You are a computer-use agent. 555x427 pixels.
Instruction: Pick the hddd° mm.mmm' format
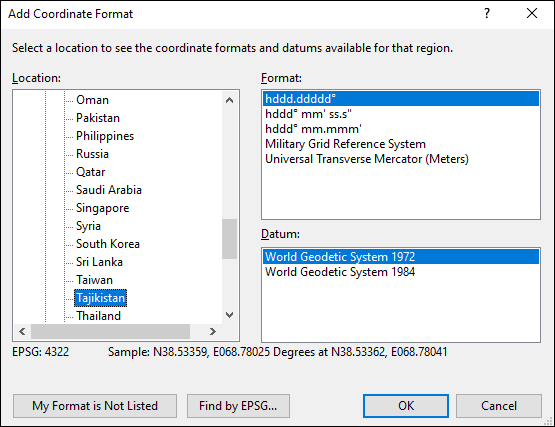pyautogui.click(x=401, y=129)
